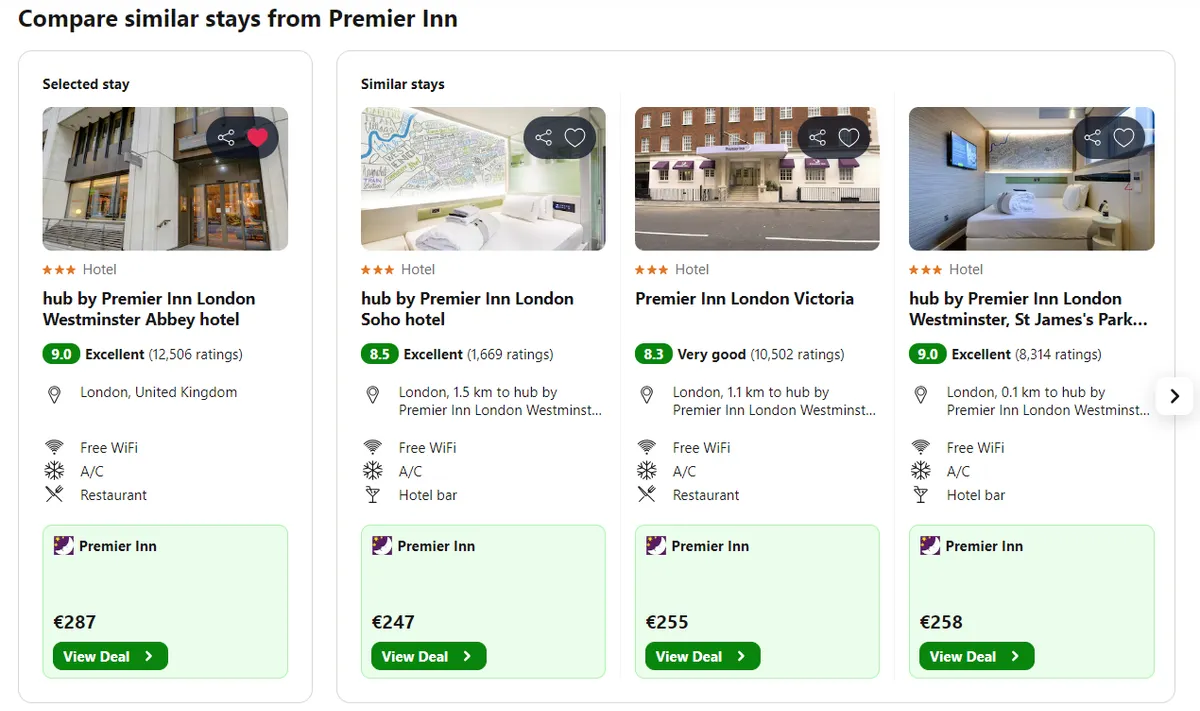View Deal for €258 St James's Park
Viewport: 1200px width, 711px height.
[x=976, y=657]
